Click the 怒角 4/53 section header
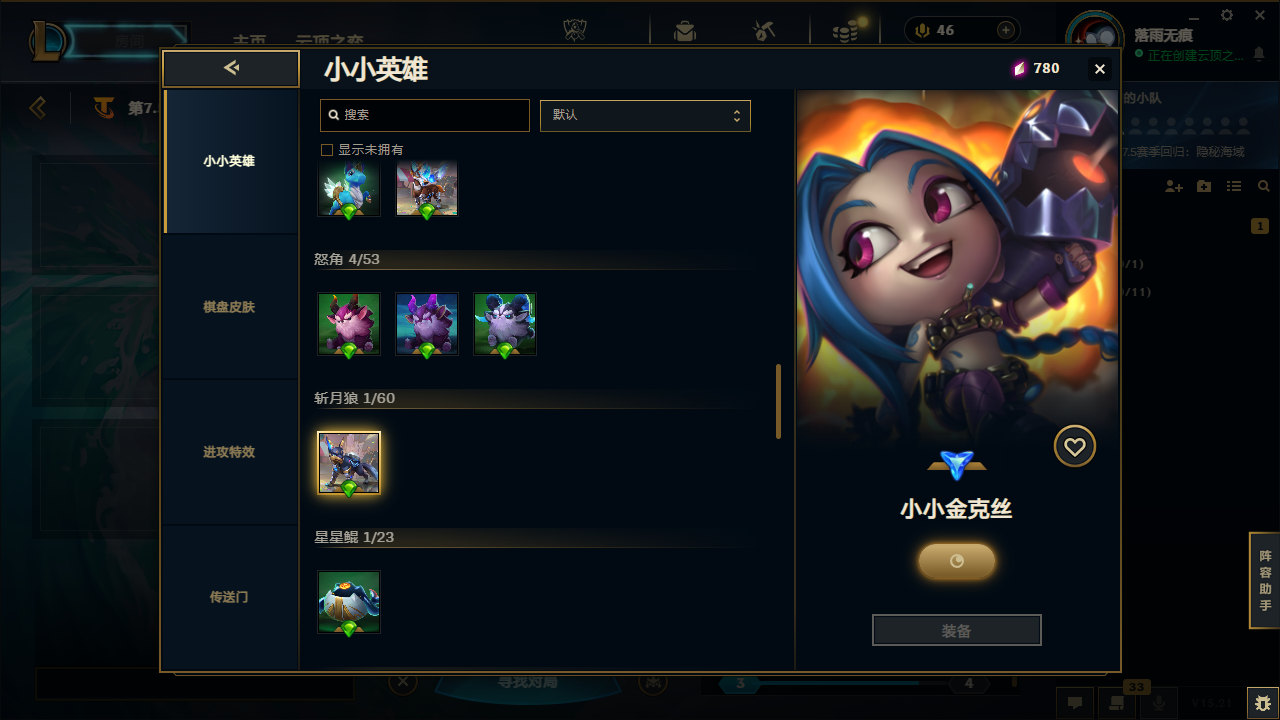1280x720 pixels. click(347, 259)
